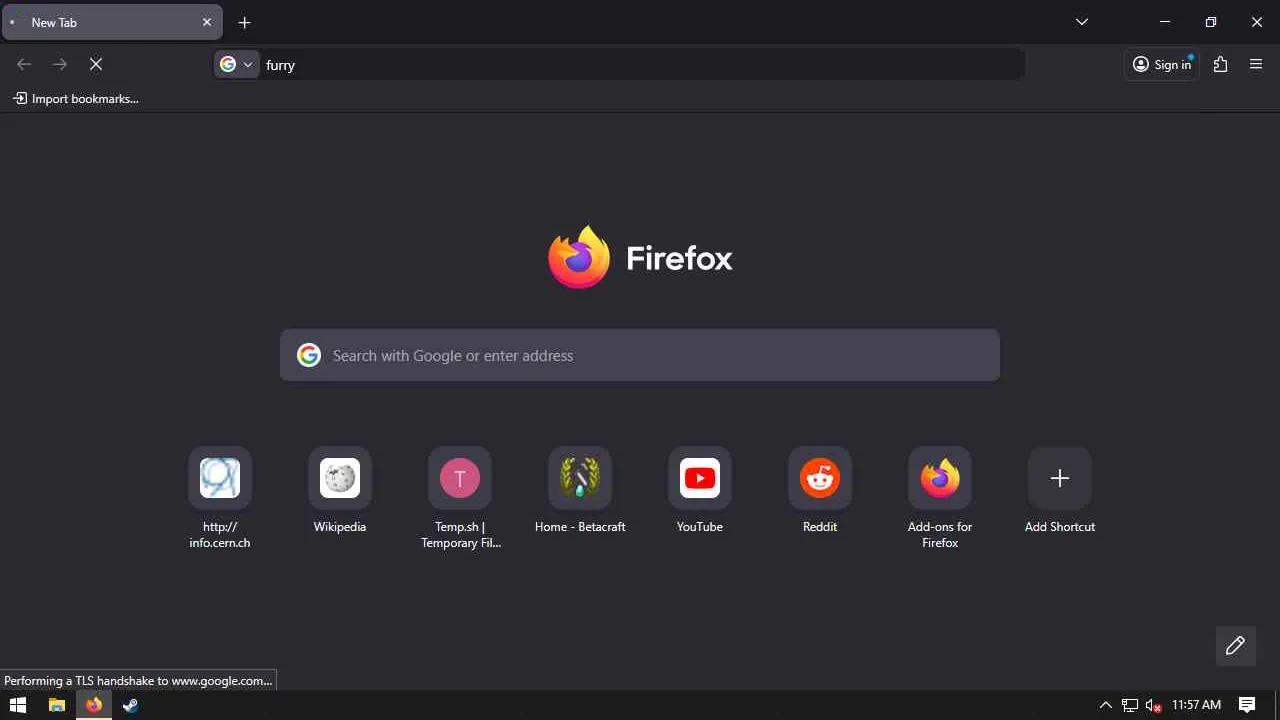This screenshot has width=1280, height=720.
Task: Show hidden system tray icons
Action: pyautogui.click(x=1106, y=705)
